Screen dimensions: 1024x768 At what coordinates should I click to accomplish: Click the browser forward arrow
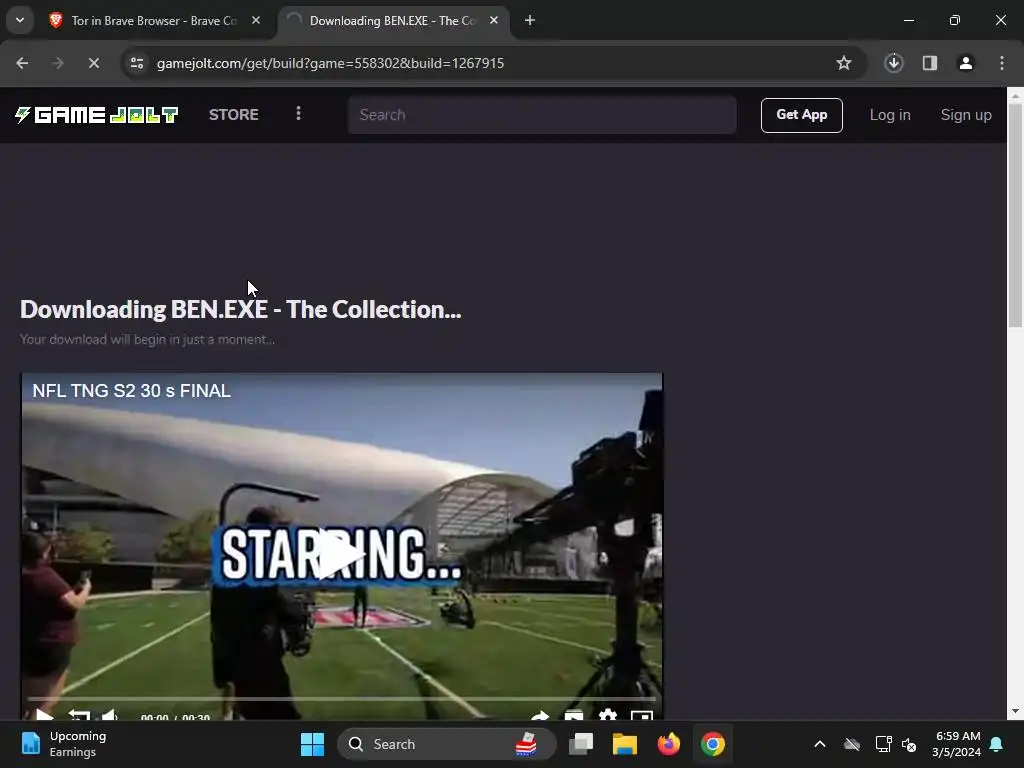tap(58, 63)
